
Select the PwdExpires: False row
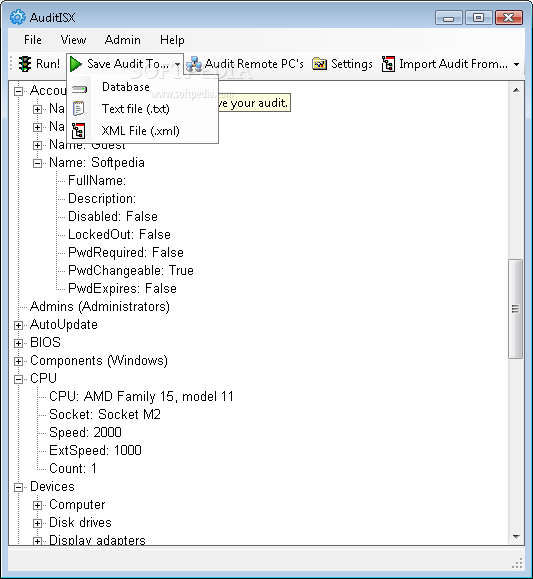click(x=122, y=288)
